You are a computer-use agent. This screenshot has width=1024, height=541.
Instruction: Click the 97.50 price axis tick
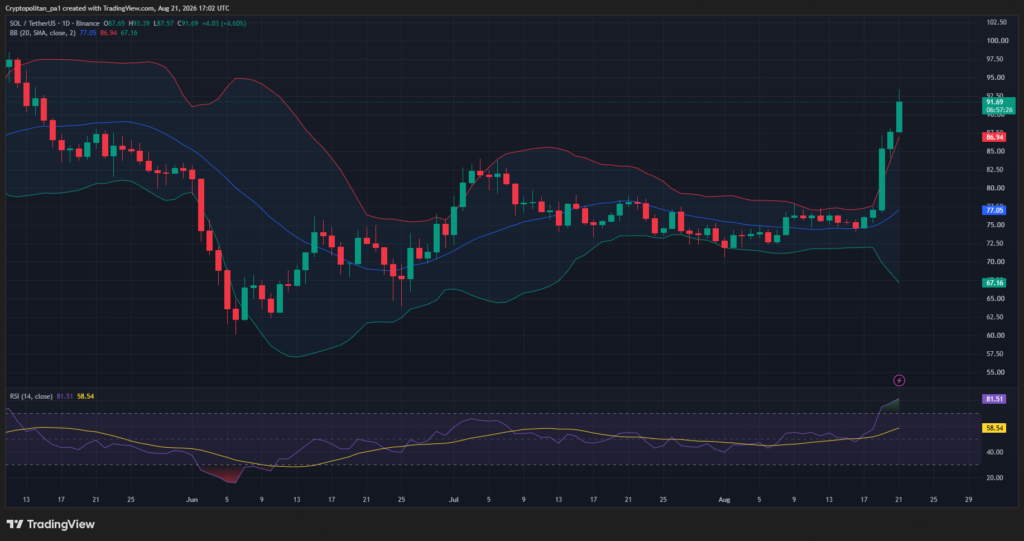995,59
